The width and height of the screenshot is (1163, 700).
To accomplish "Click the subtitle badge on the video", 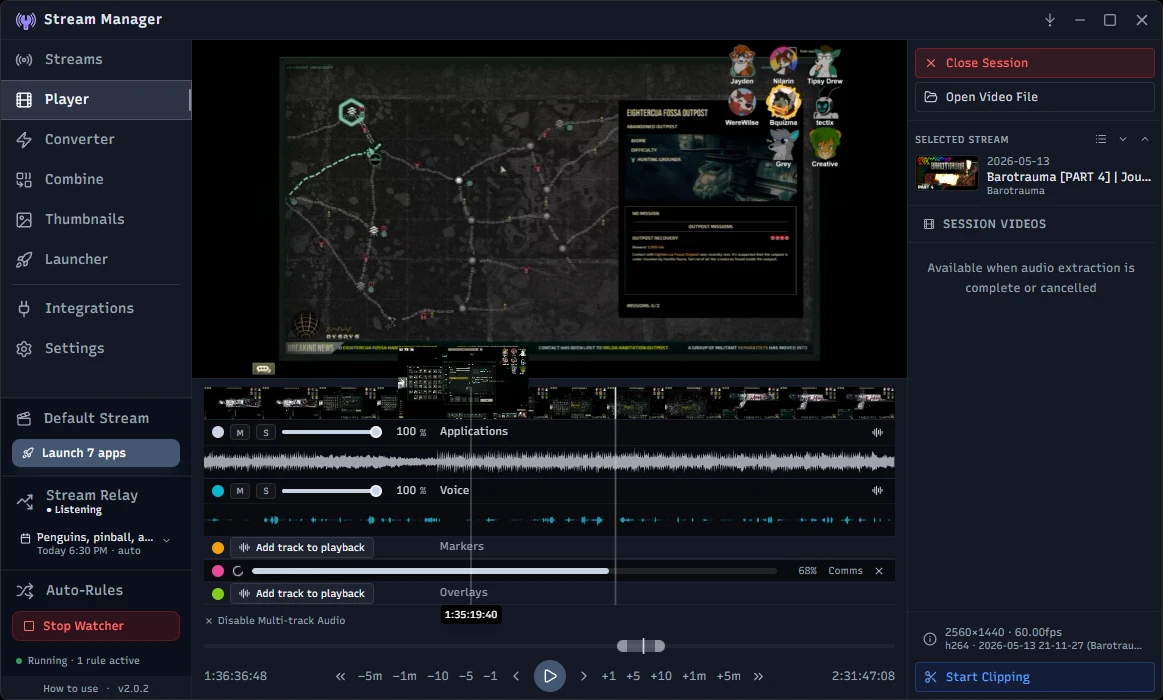I will (x=263, y=369).
